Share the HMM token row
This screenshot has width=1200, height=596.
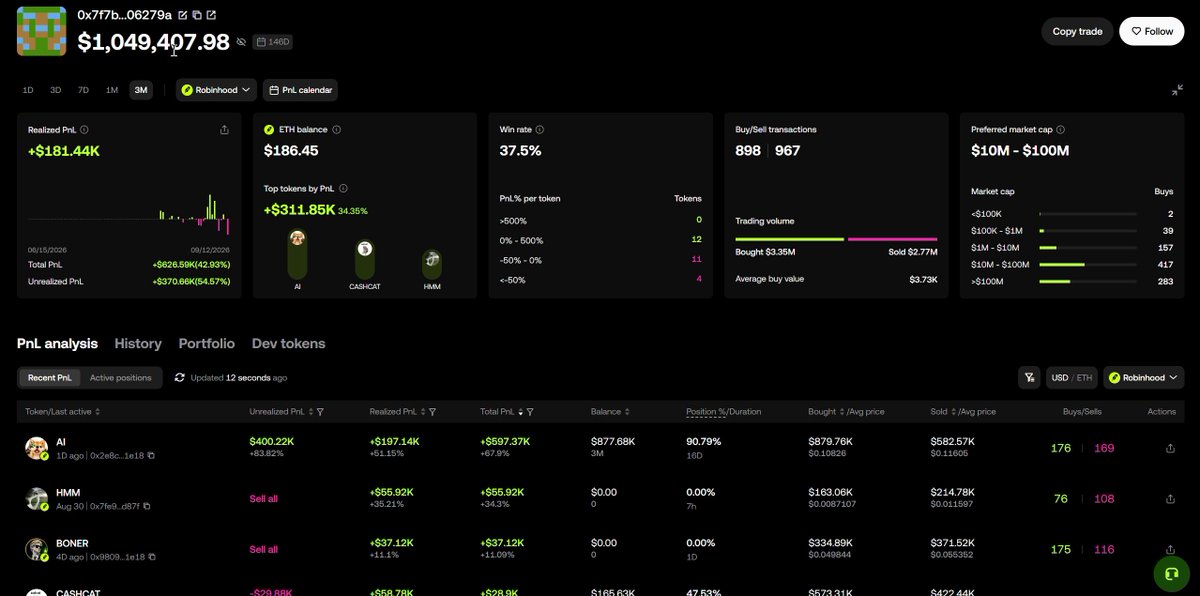pyautogui.click(x=1170, y=499)
